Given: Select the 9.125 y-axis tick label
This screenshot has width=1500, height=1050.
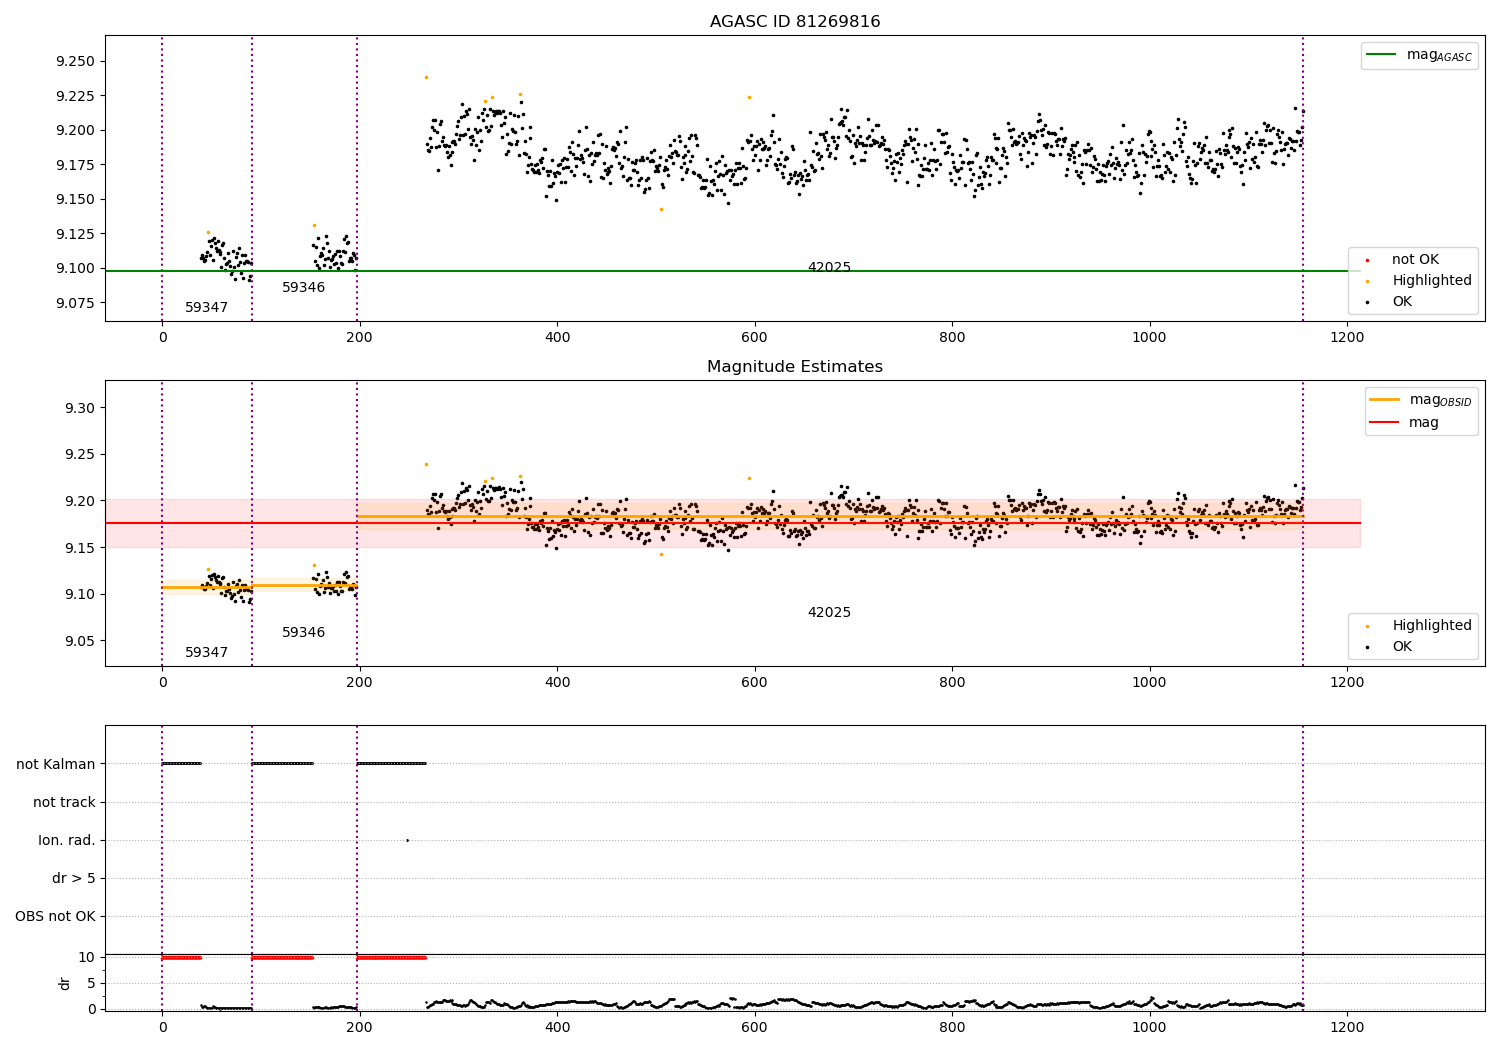Looking at the screenshot, I should (x=75, y=234).
